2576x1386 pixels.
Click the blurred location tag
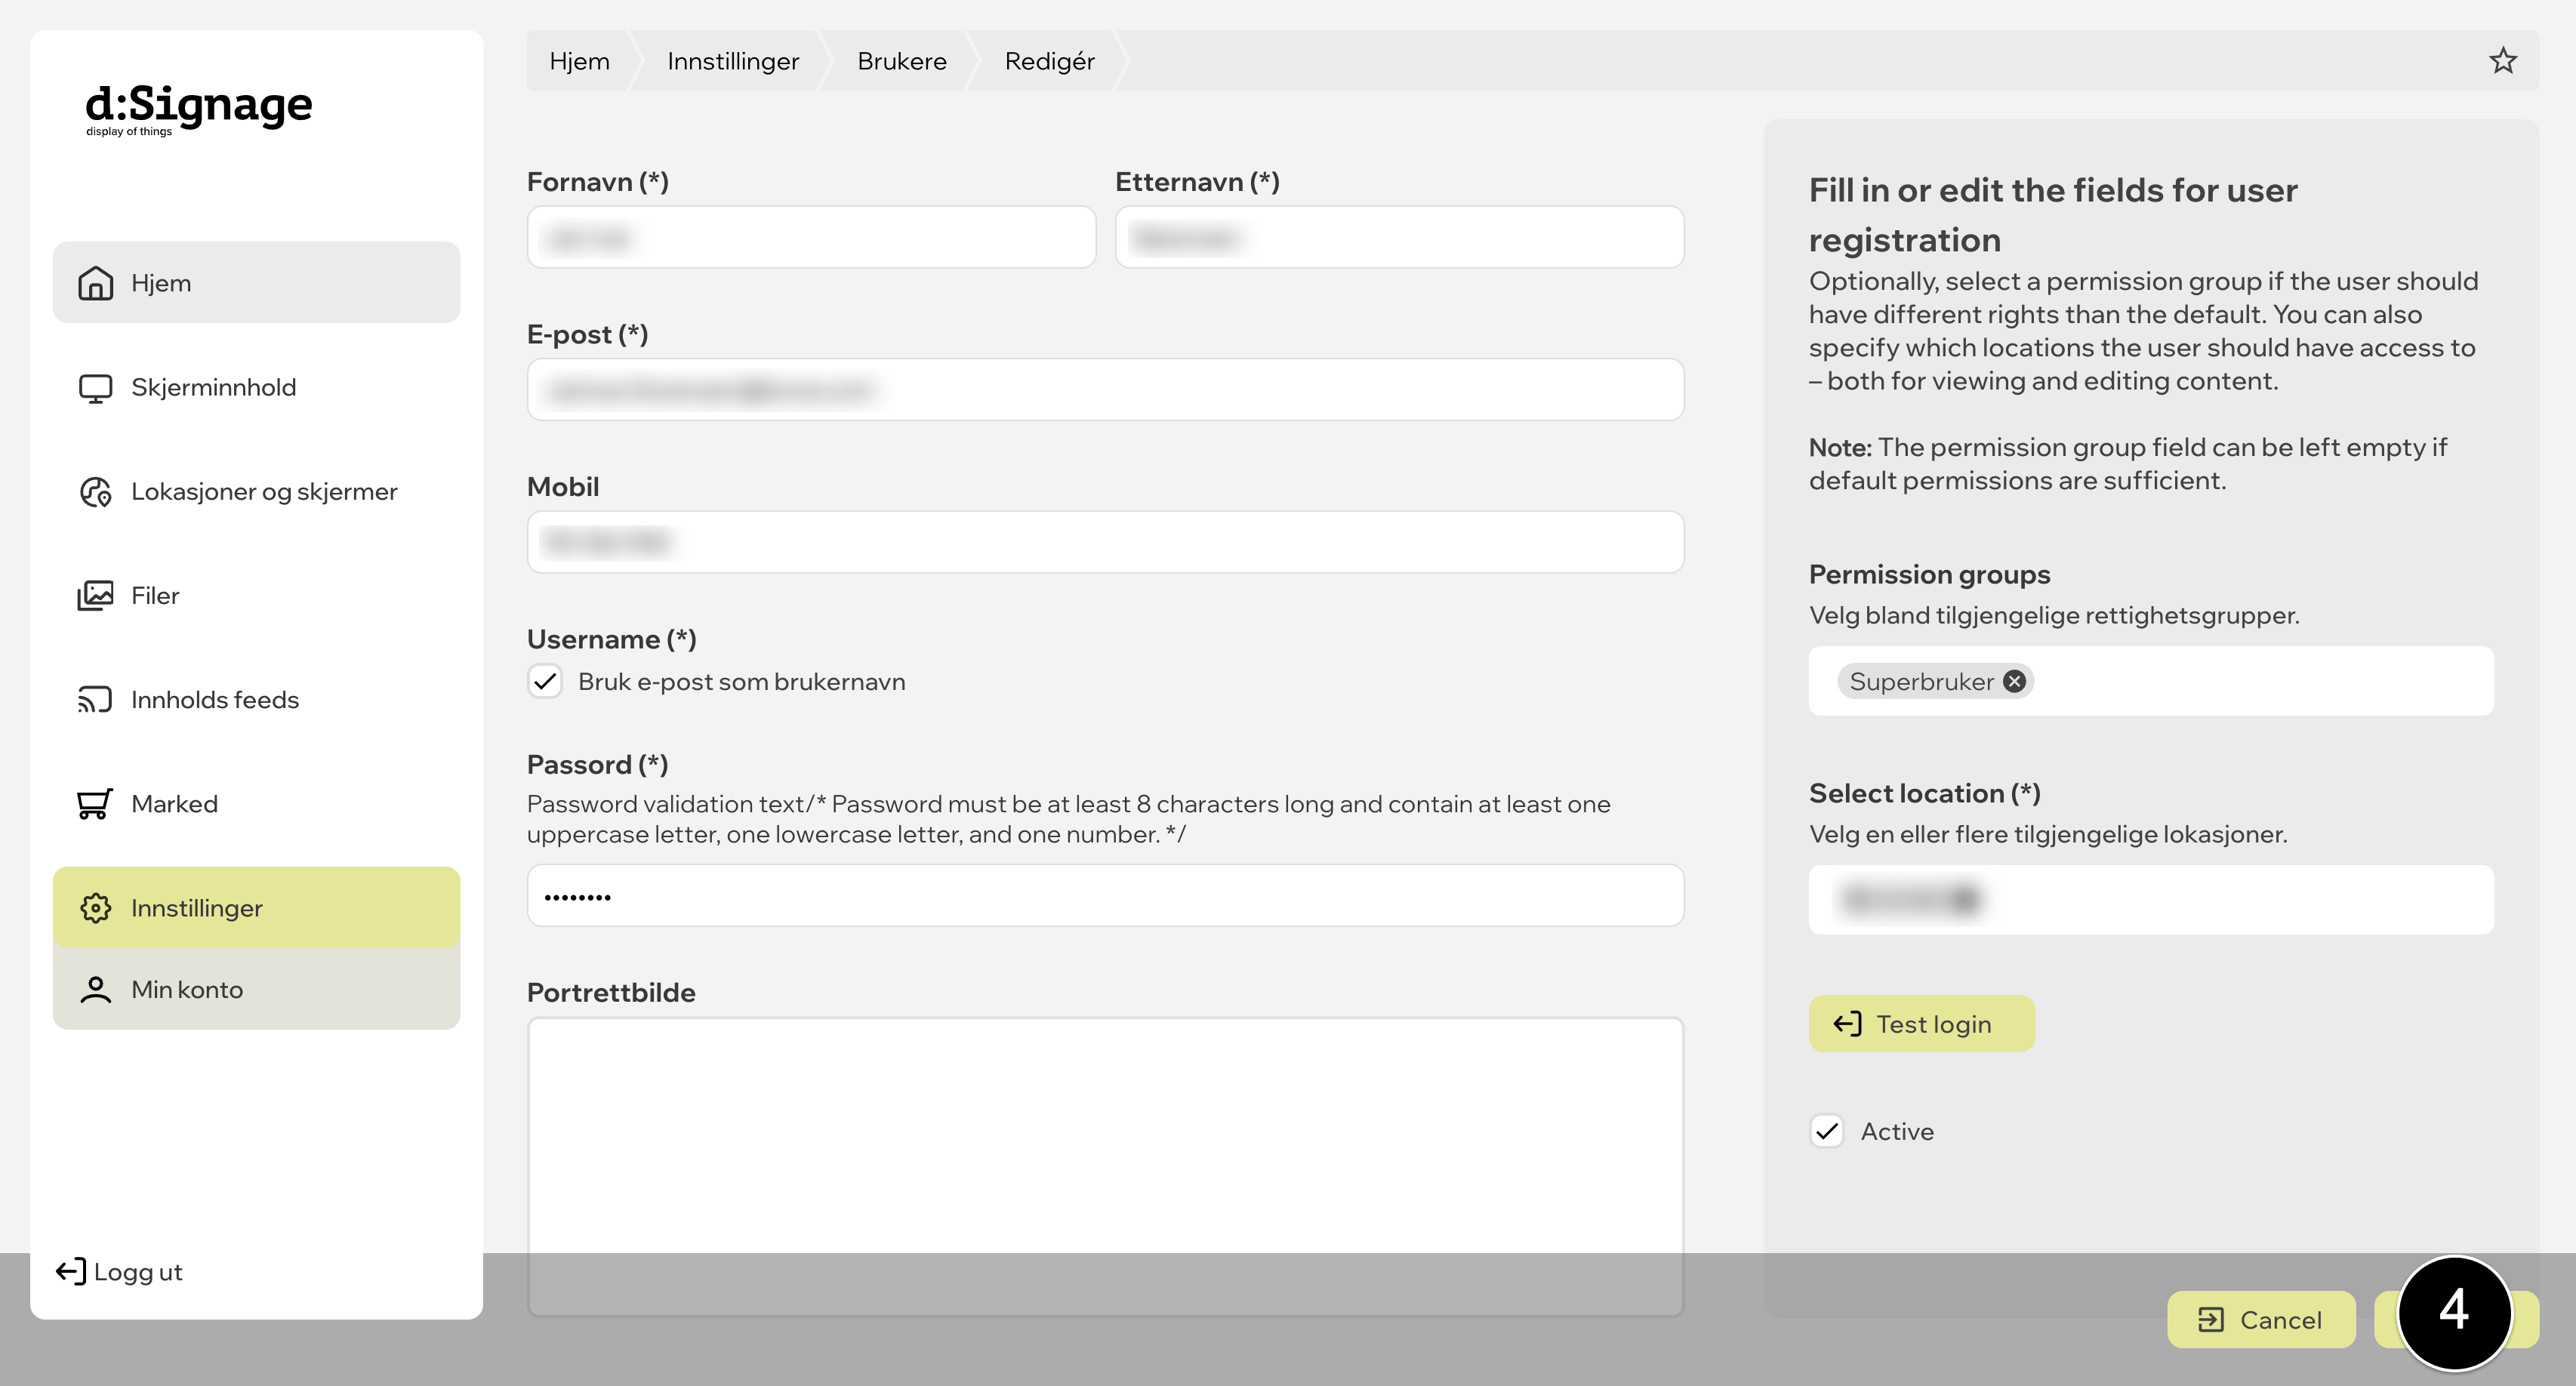click(x=1910, y=899)
